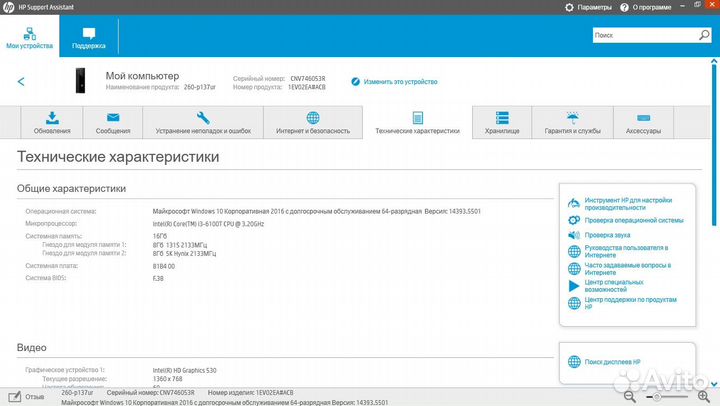Click the computer tower thumbnail
Image resolution: width=720 pixels, height=406 pixels.
click(80, 80)
